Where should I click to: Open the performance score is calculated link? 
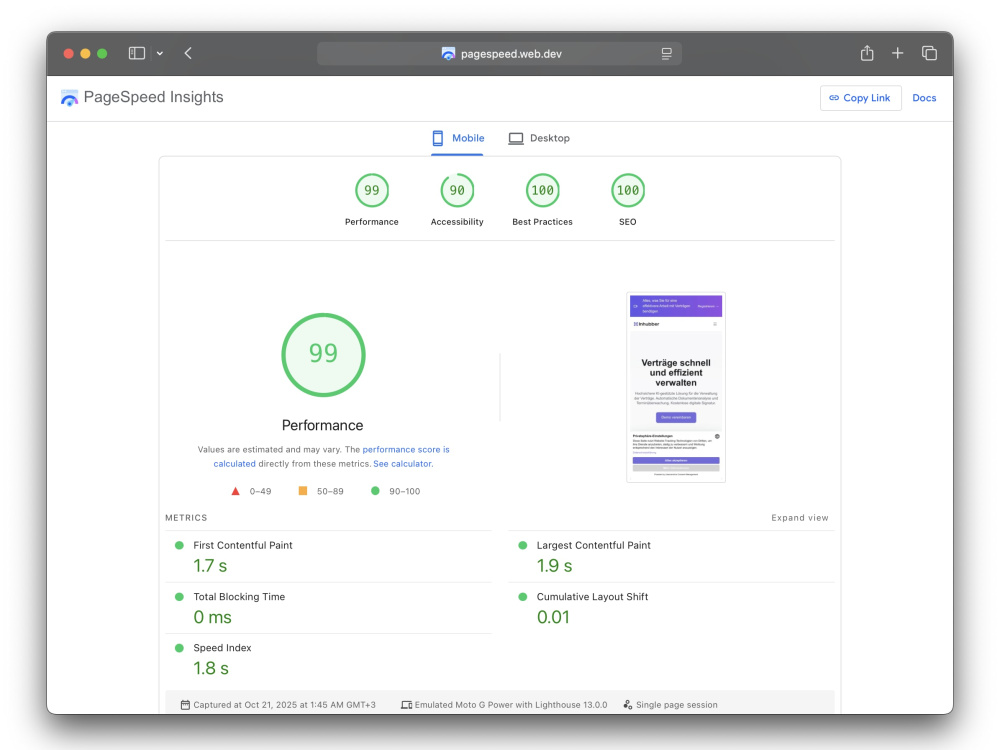(x=406, y=450)
